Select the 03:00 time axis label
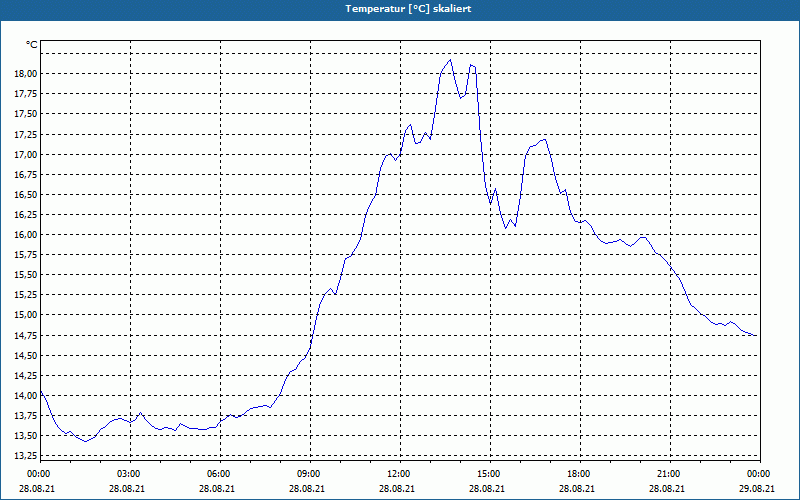Viewport: 800px width, 500px height. [x=130, y=474]
